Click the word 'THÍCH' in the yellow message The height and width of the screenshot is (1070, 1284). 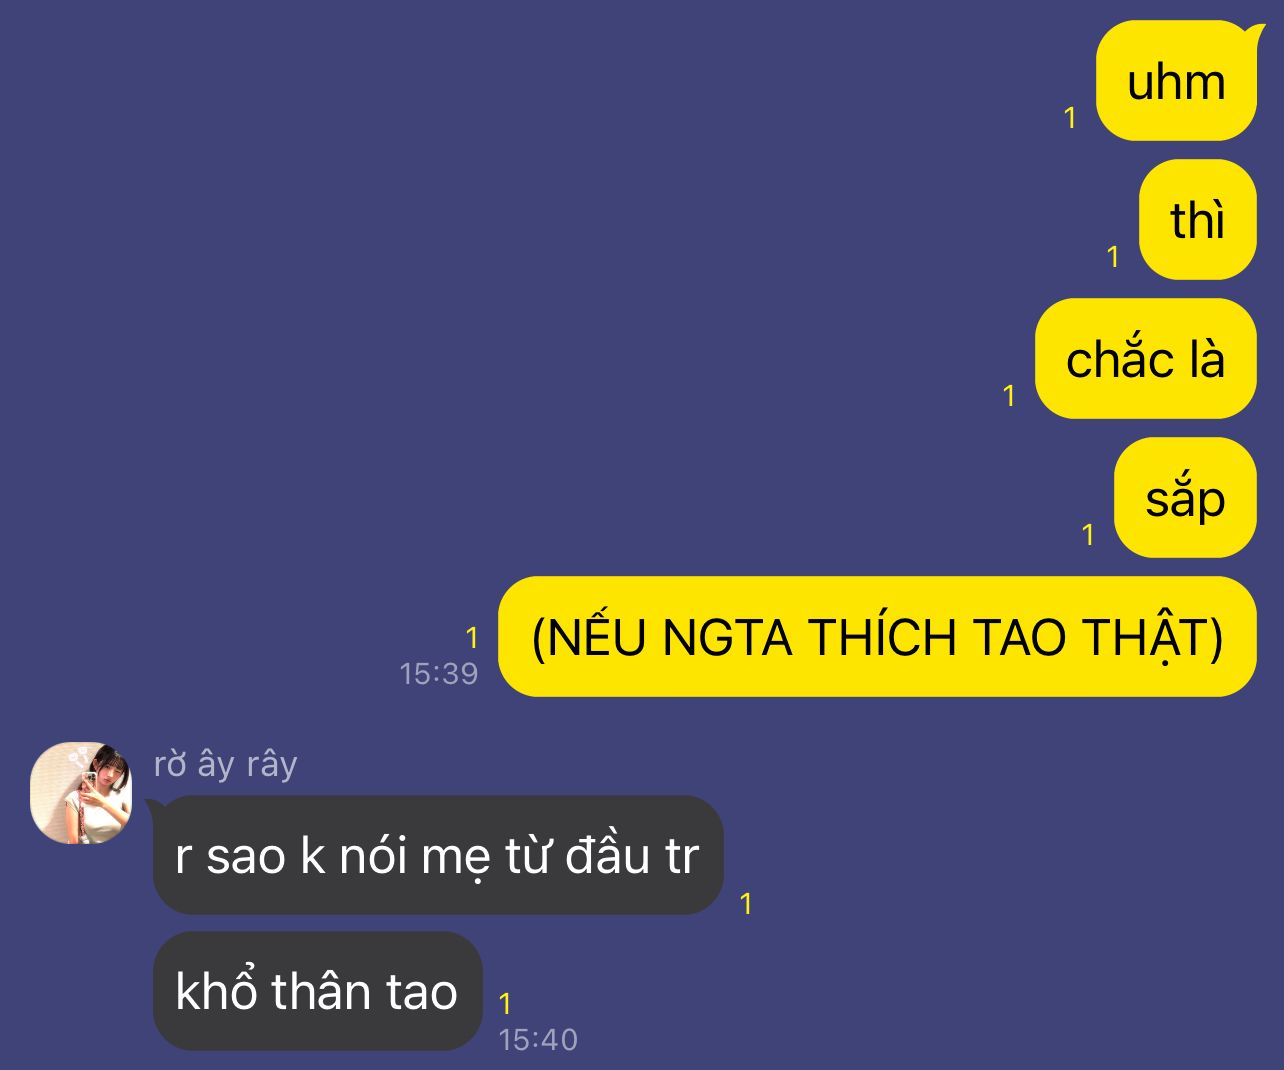coord(883,637)
